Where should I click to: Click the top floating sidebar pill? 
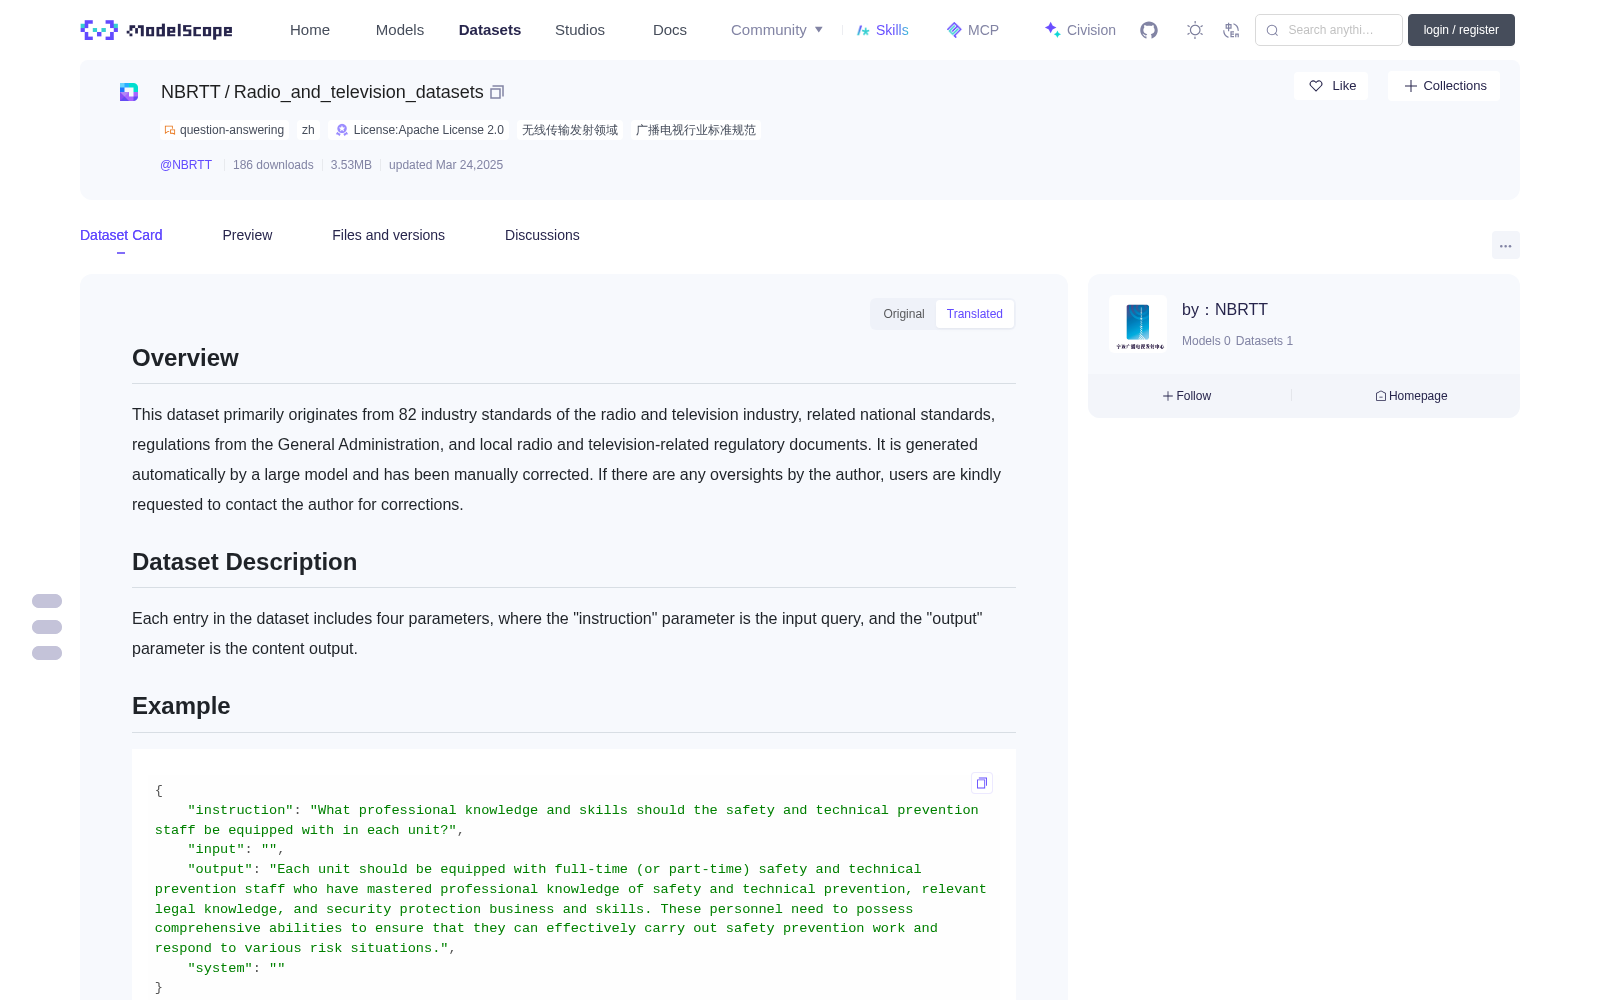(47, 601)
